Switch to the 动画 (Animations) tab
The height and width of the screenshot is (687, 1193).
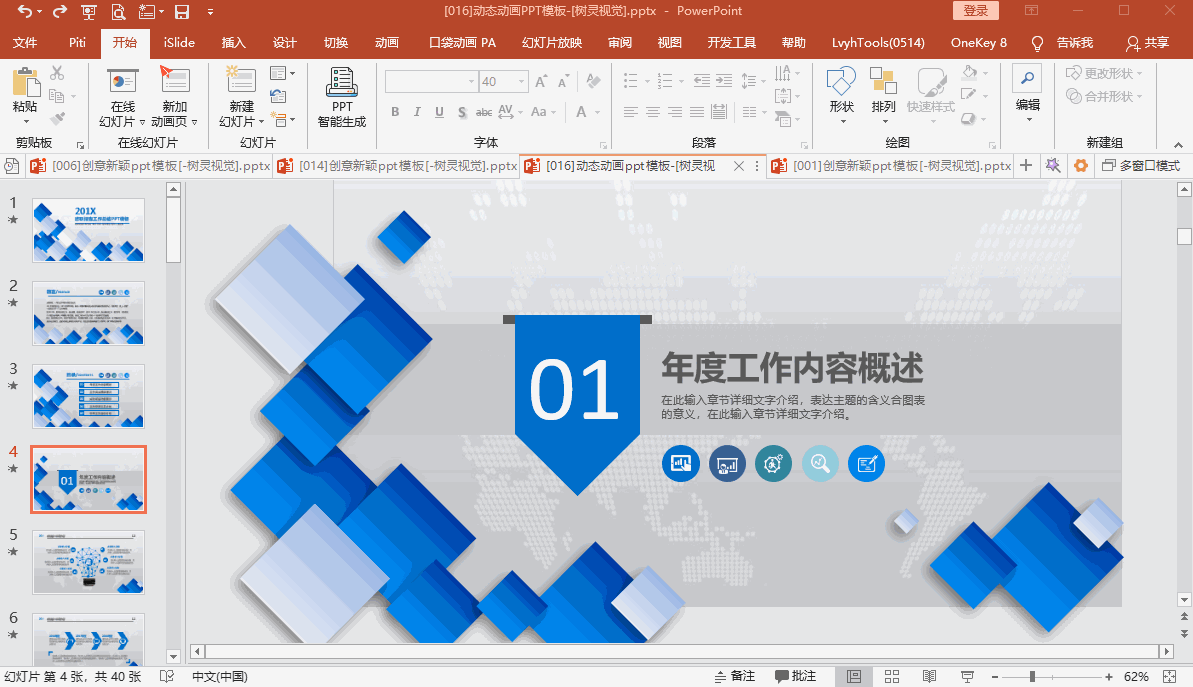pos(387,43)
